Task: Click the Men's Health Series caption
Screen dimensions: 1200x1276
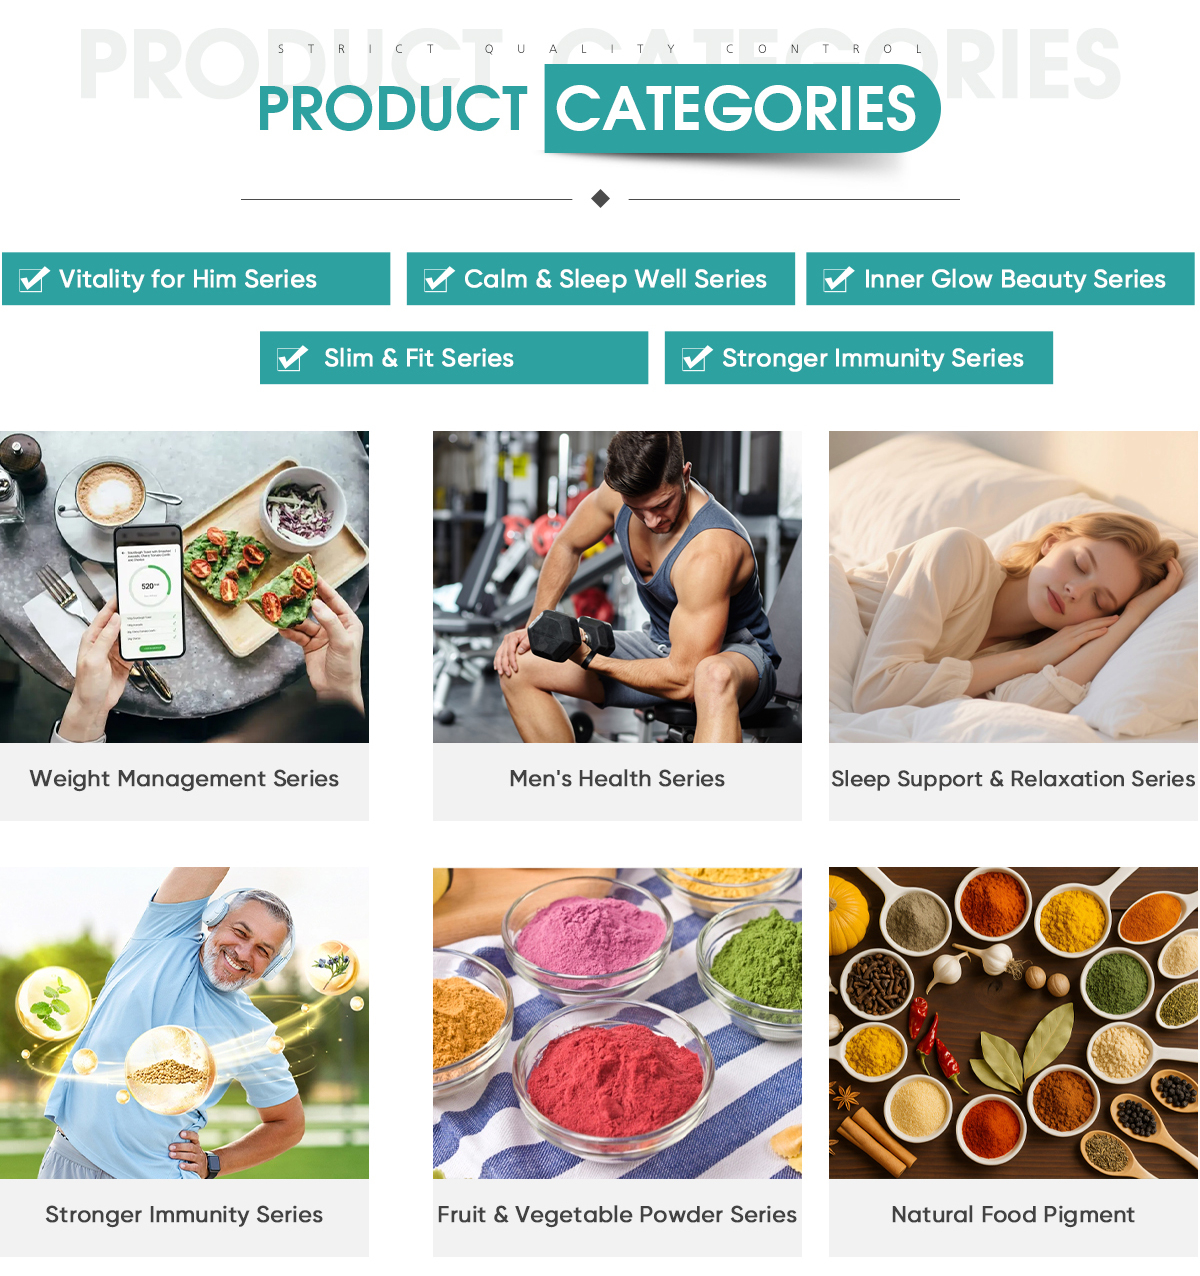Action: pos(617,779)
